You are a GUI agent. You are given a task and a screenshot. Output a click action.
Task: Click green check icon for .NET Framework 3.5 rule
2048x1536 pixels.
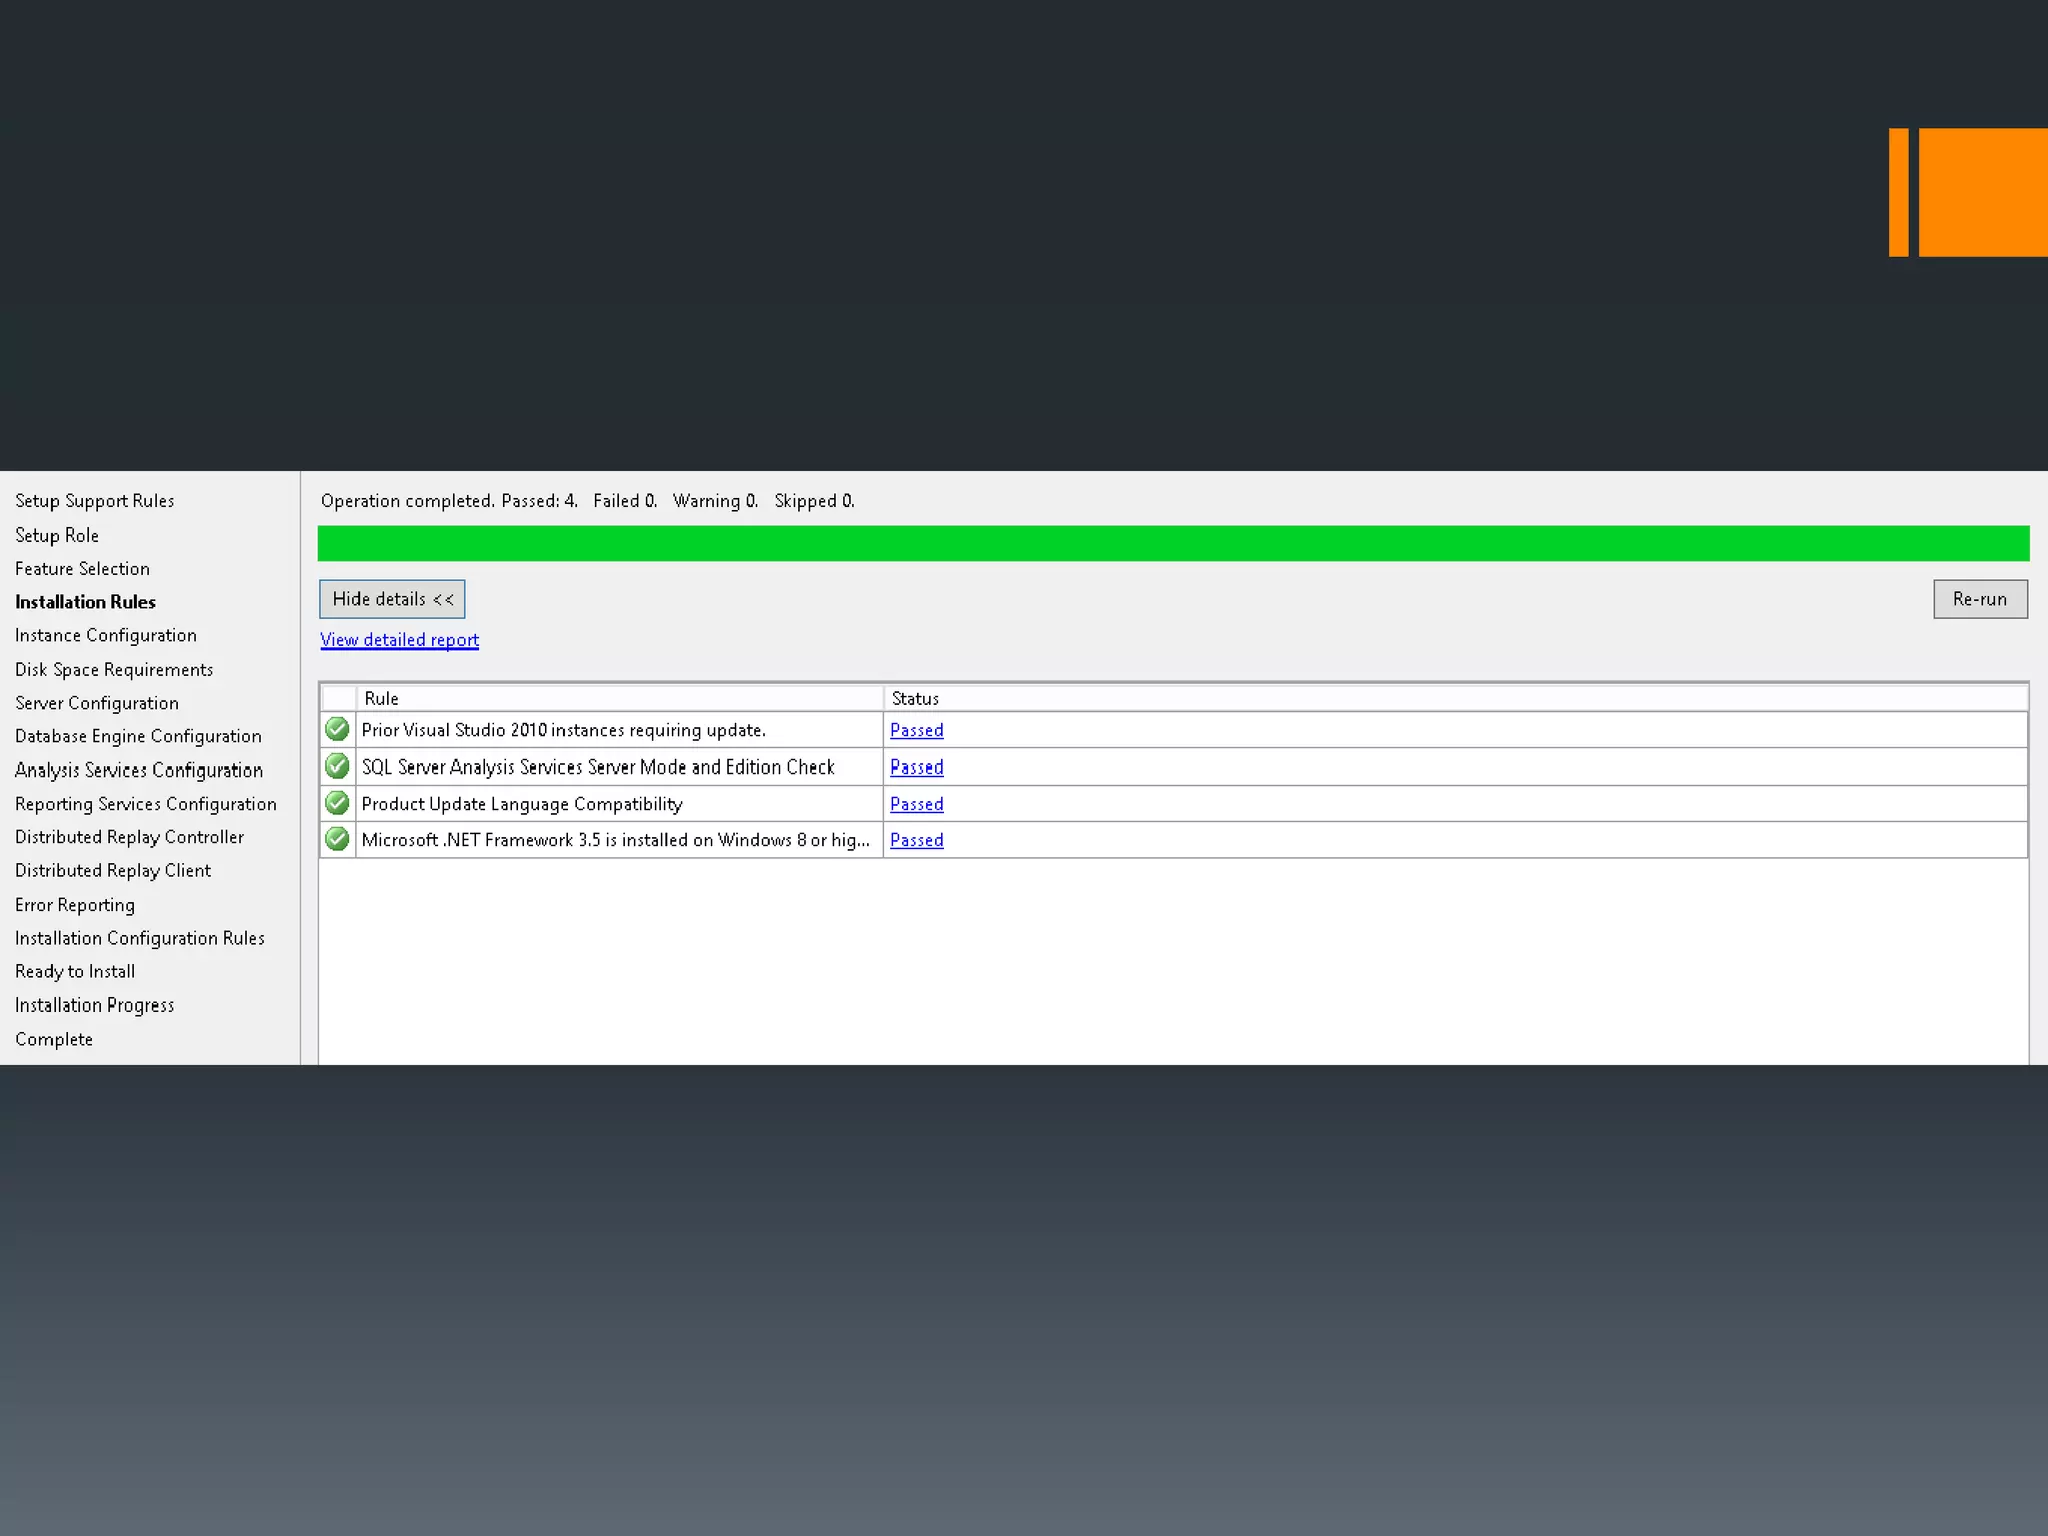point(337,839)
